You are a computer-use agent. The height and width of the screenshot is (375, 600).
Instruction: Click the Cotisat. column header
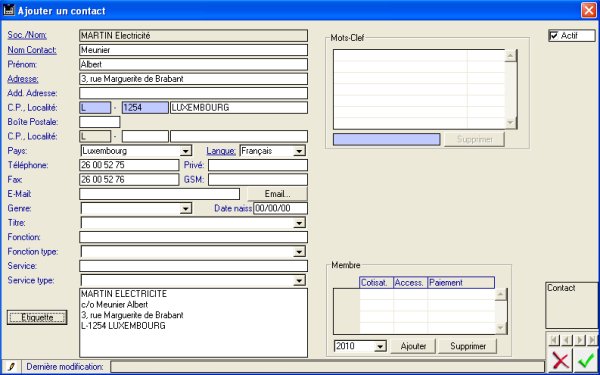pyautogui.click(x=377, y=283)
